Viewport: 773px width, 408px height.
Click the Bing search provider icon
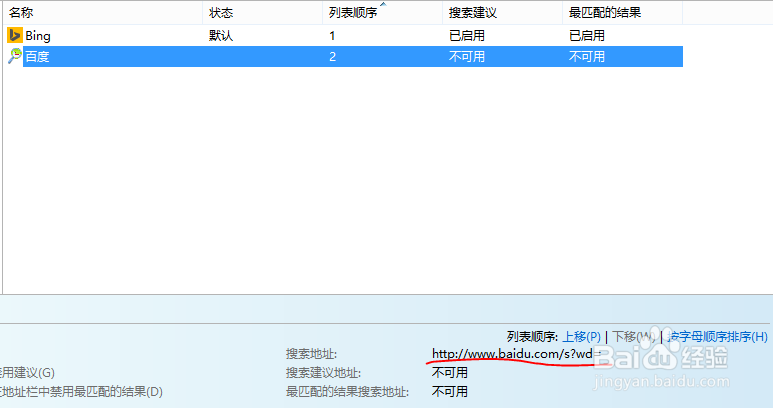pos(15,35)
